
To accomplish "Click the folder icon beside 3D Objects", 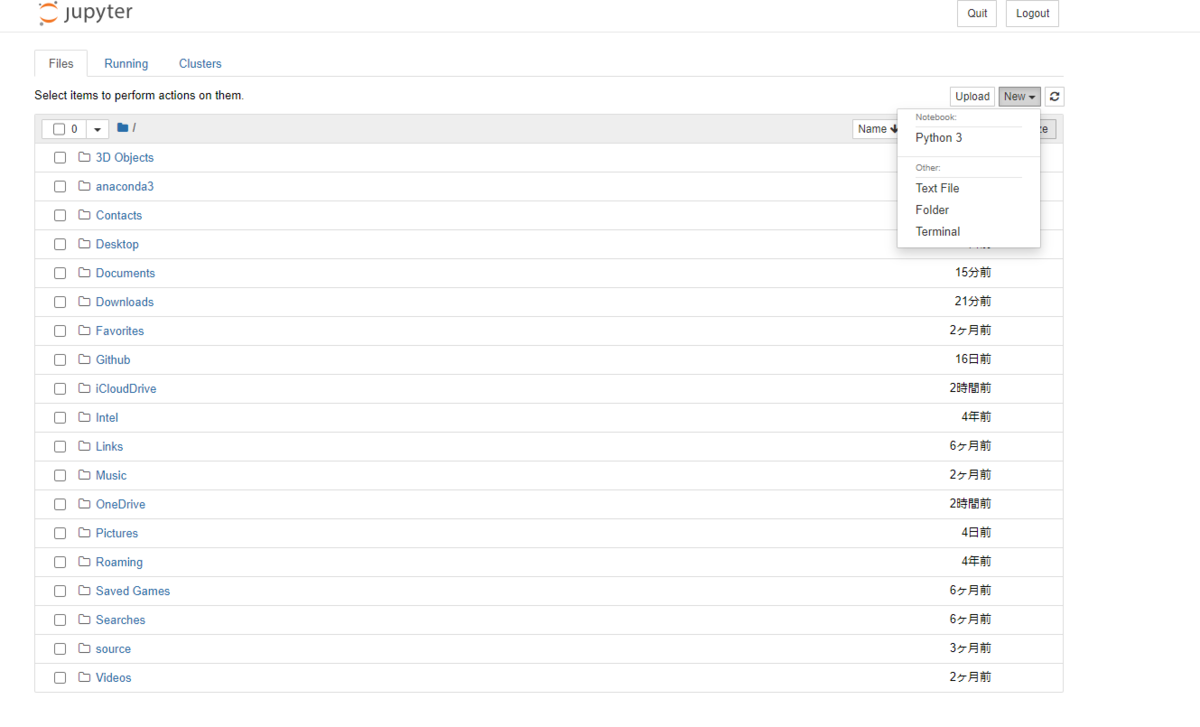I will coord(85,157).
